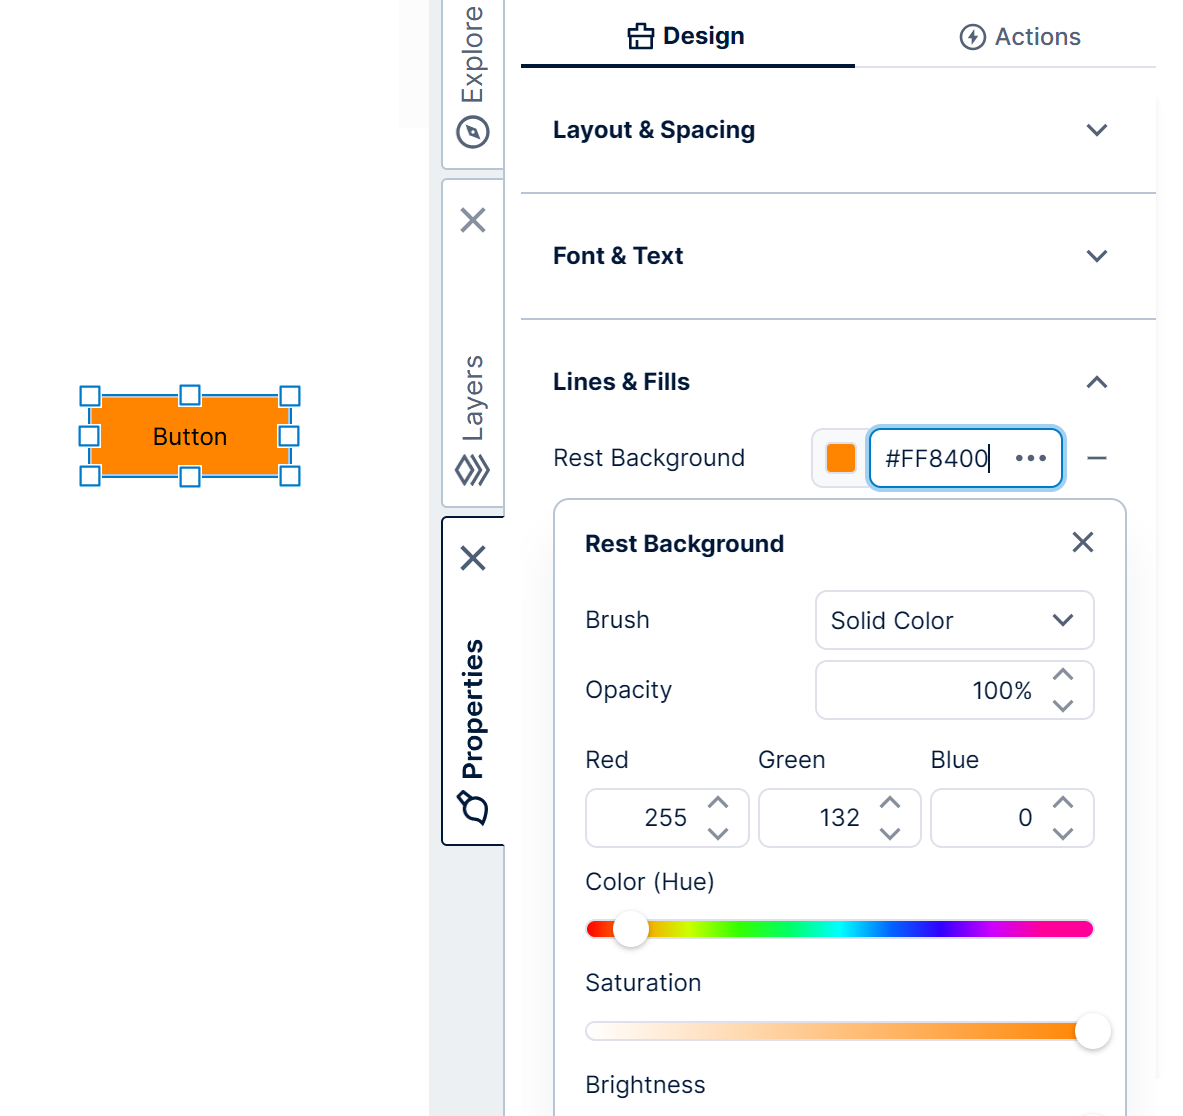
Task: Click the orange Rest Background color swatch
Action: tap(841, 458)
